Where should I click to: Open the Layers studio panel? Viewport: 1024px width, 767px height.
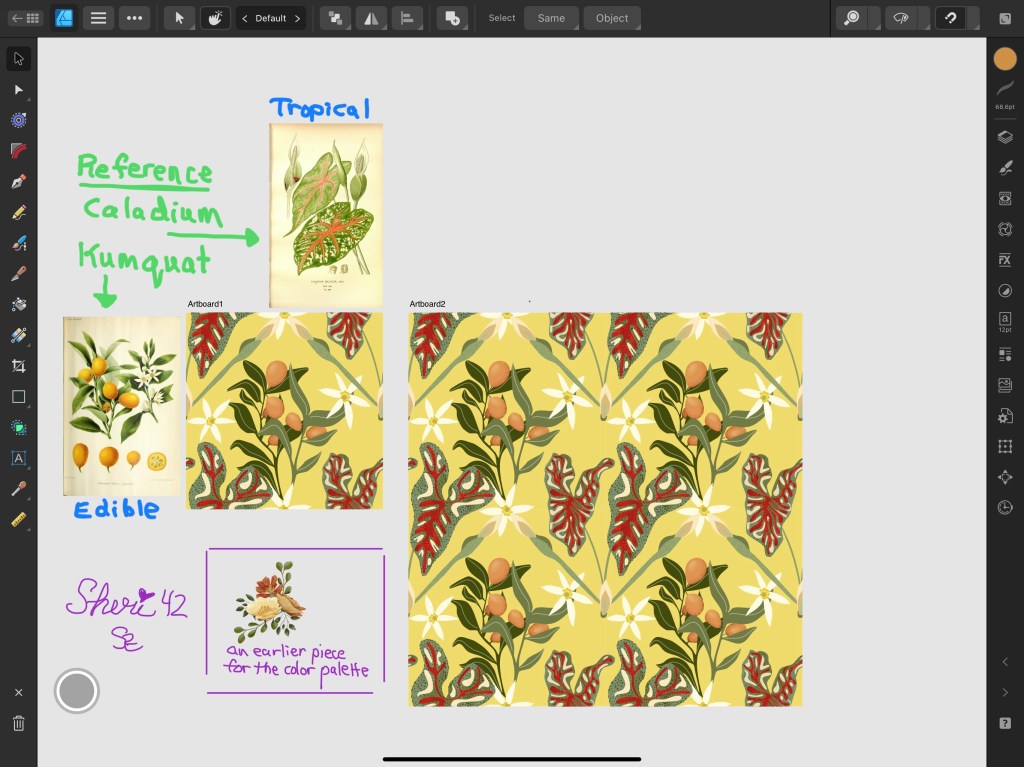(x=1005, y=137)
